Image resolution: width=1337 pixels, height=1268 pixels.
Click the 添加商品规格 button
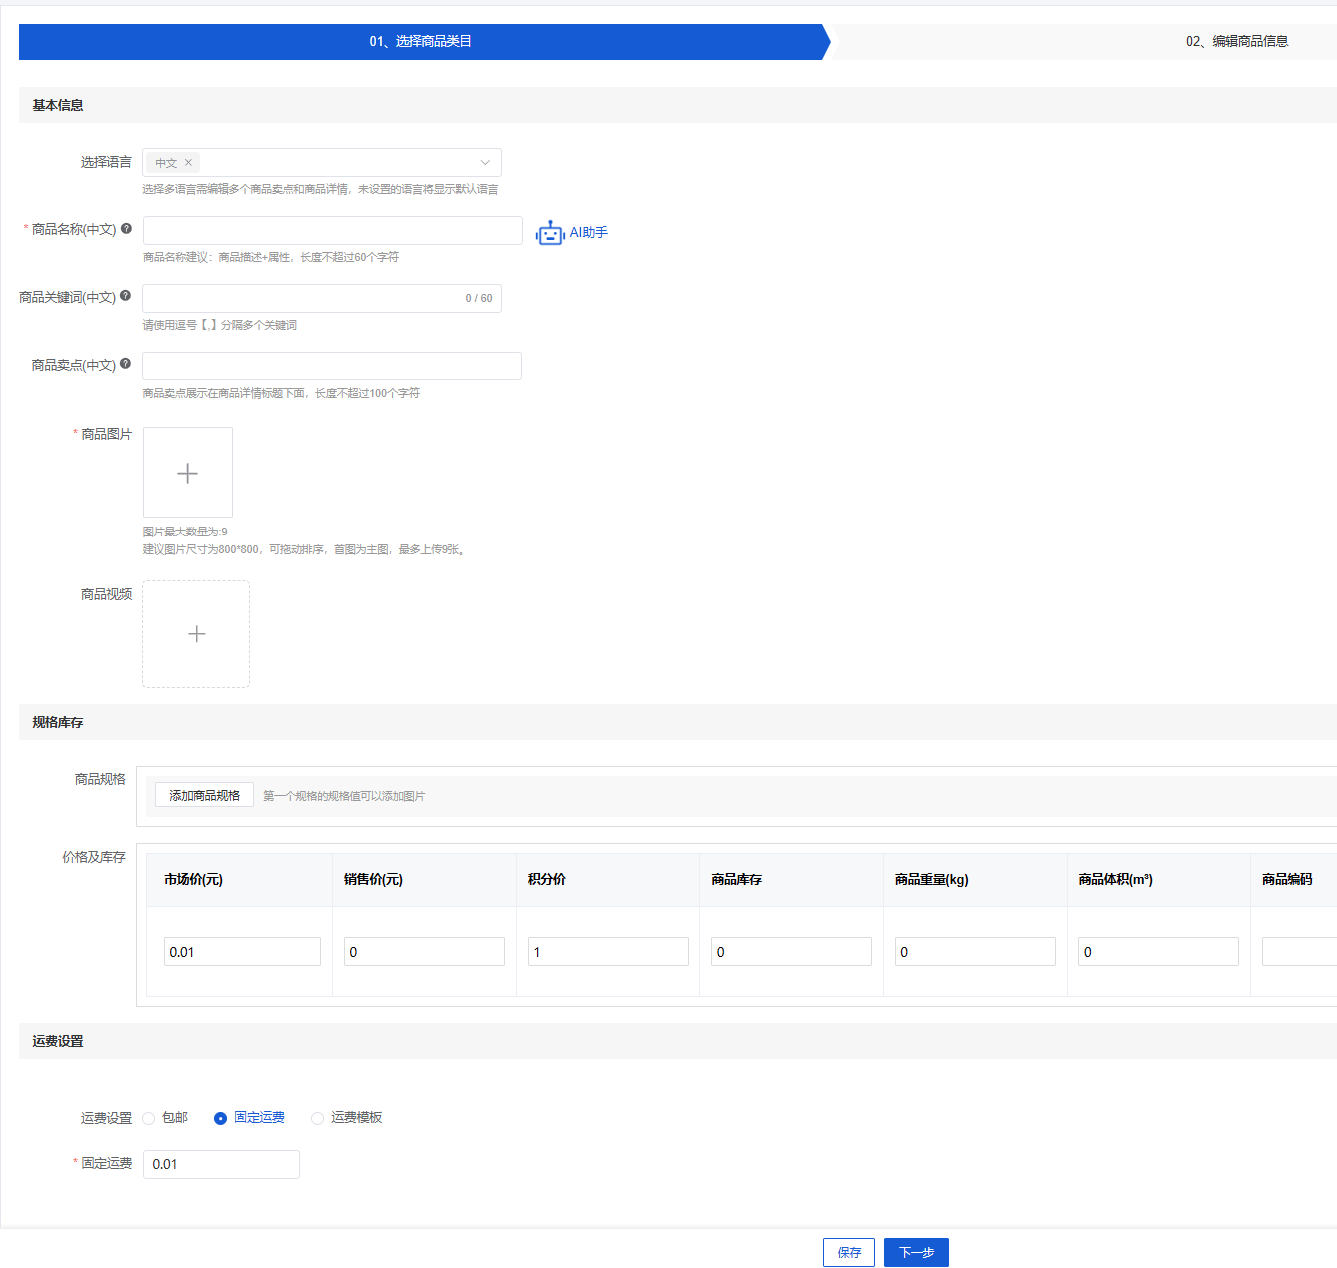click(x=204, y=795)
